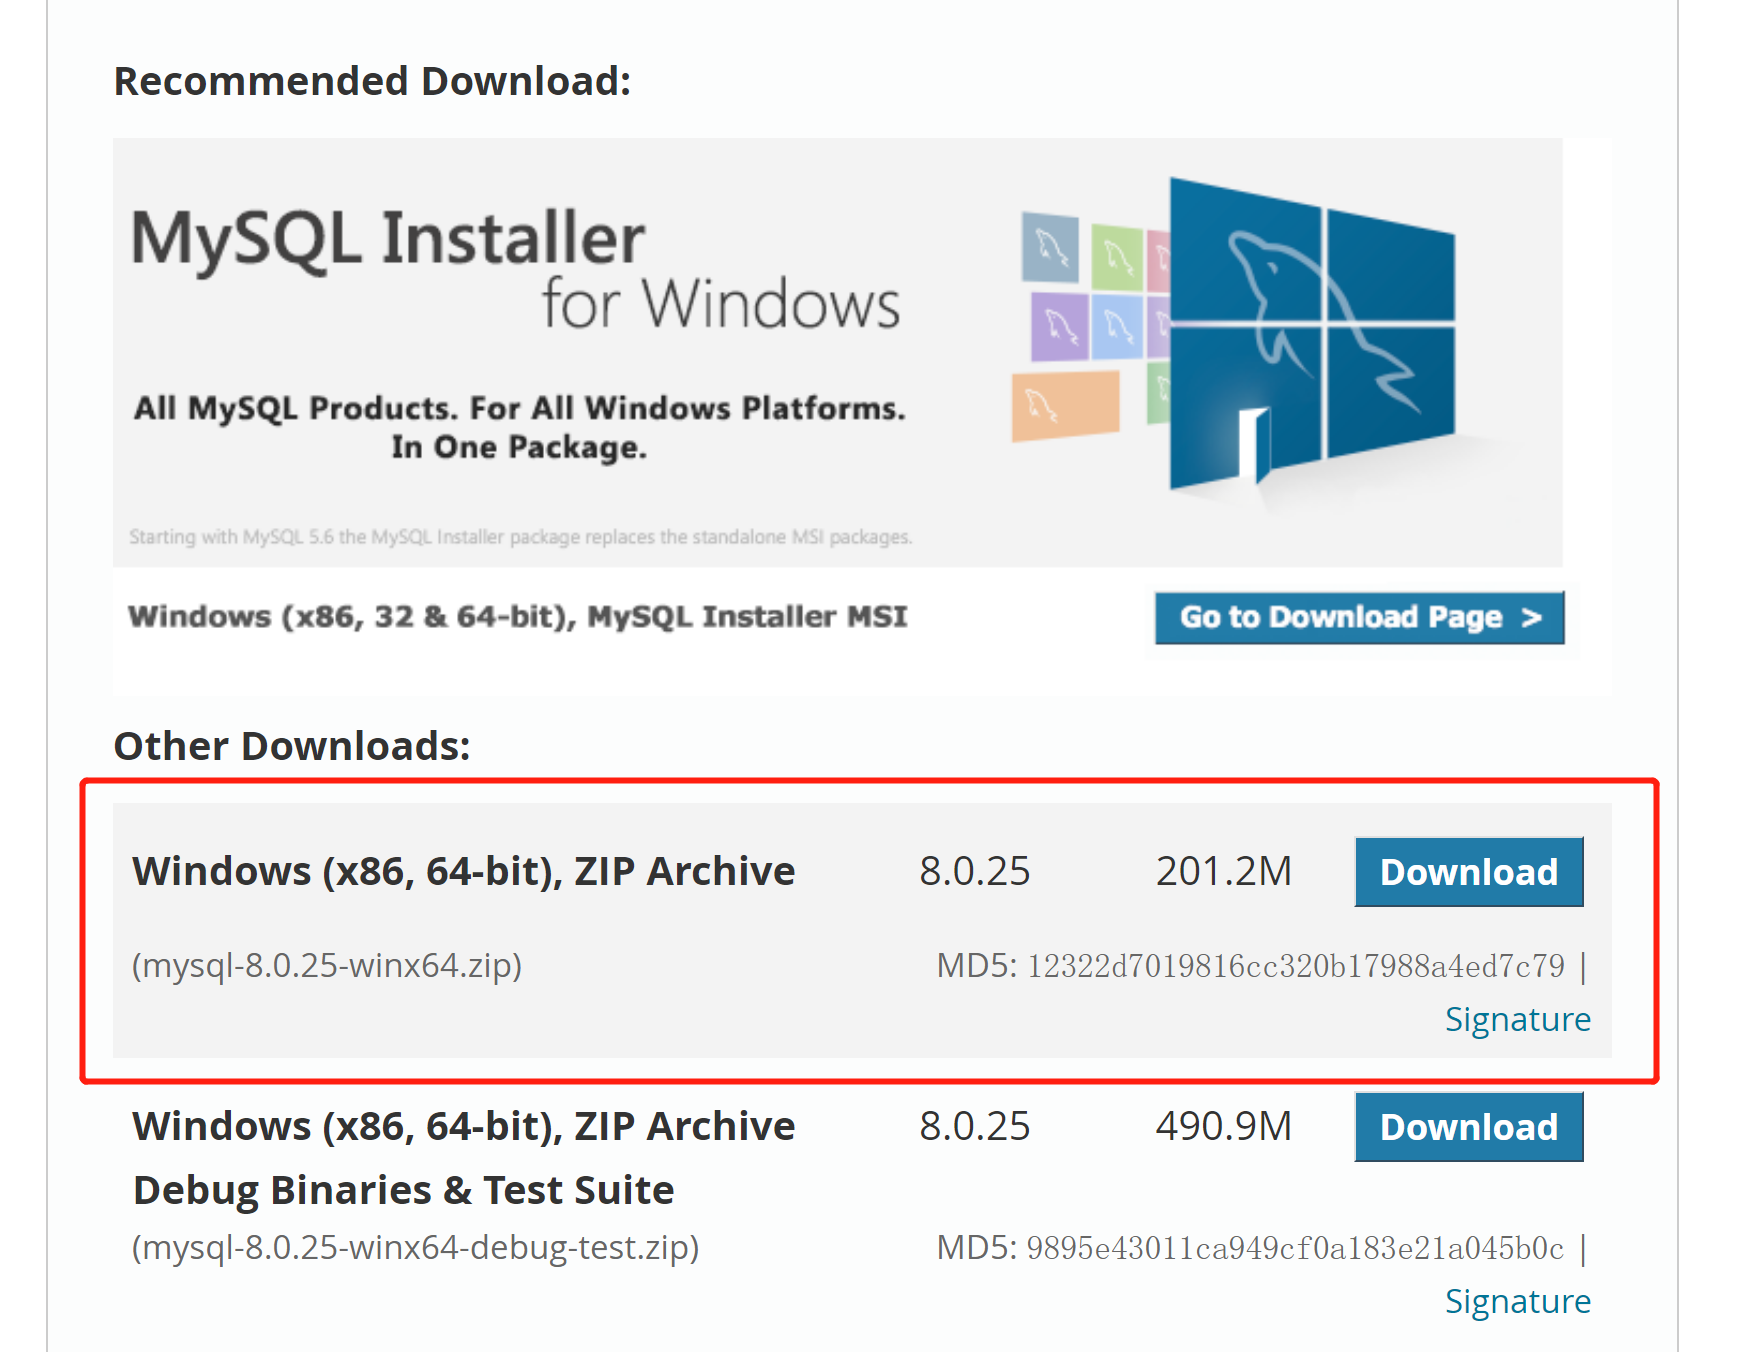Click the blue Windows dolphin logo graphic

pyautogui.click(x=1312, y=335)
